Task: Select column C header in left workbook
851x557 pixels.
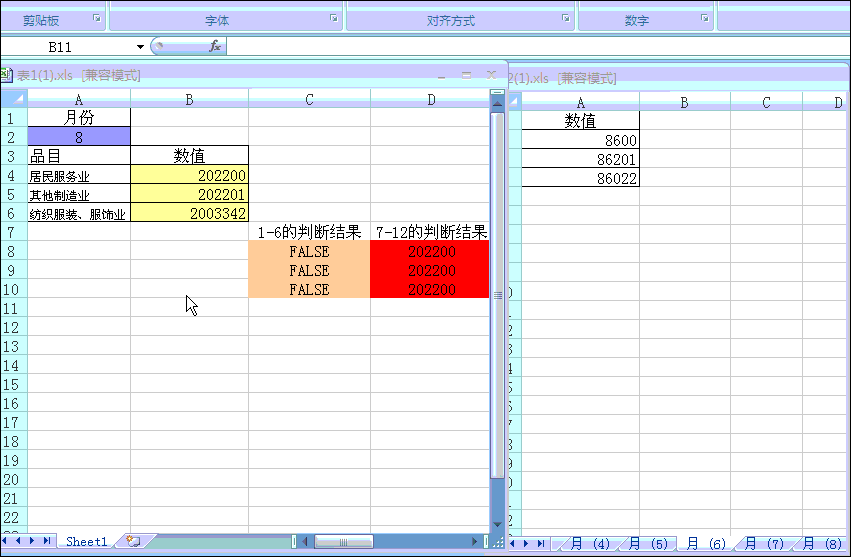Action: click(309, 98)
